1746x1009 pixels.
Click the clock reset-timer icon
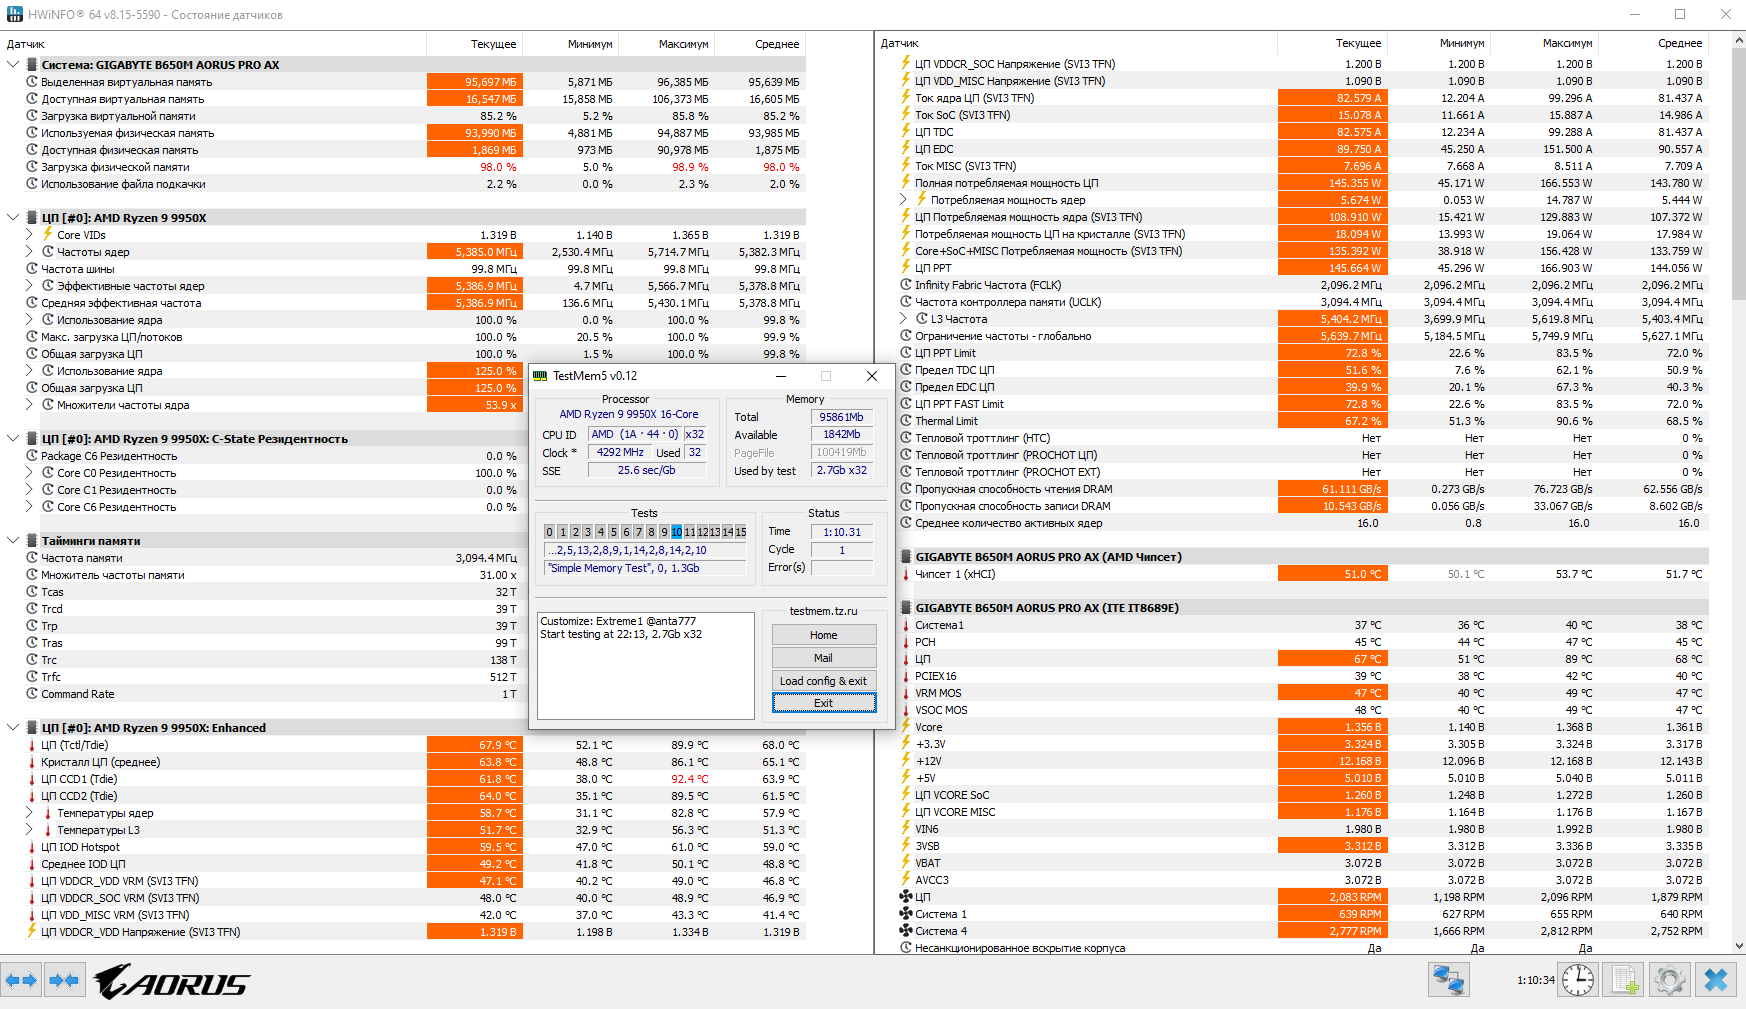(1578, 980)
